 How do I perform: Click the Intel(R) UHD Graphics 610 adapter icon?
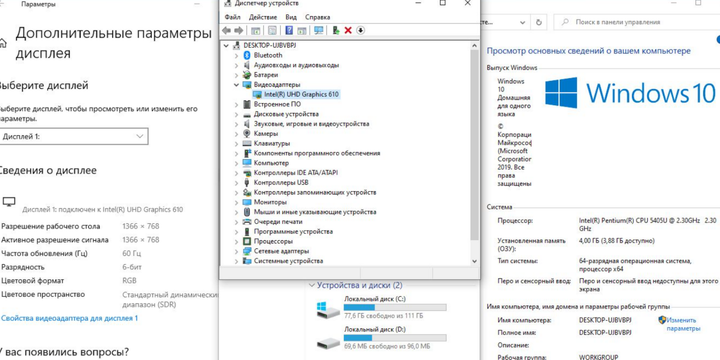(257, 95)
